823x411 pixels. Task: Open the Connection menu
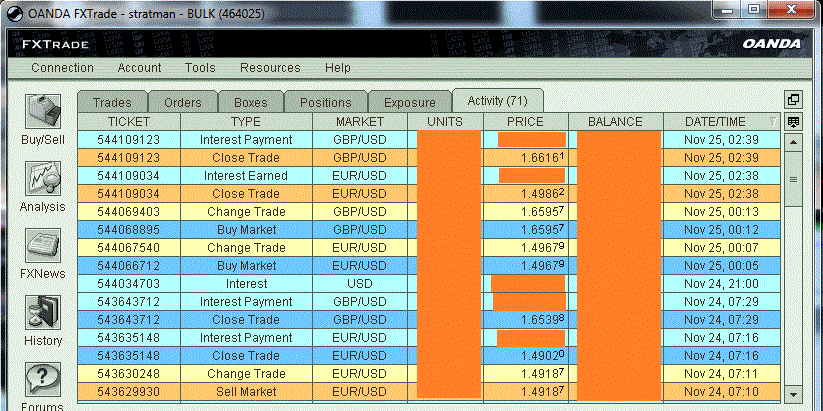point(62,68)
